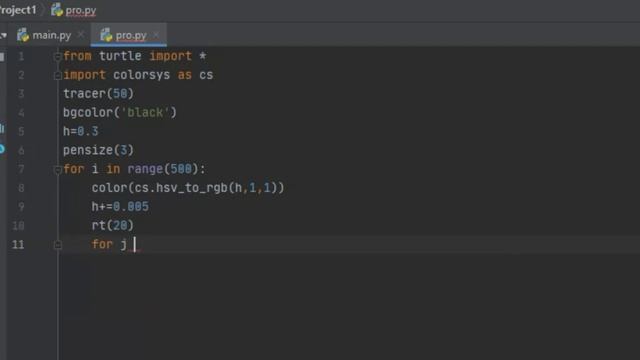Click the rt(20) line
The image size is (640, 360).
point(112,225)
